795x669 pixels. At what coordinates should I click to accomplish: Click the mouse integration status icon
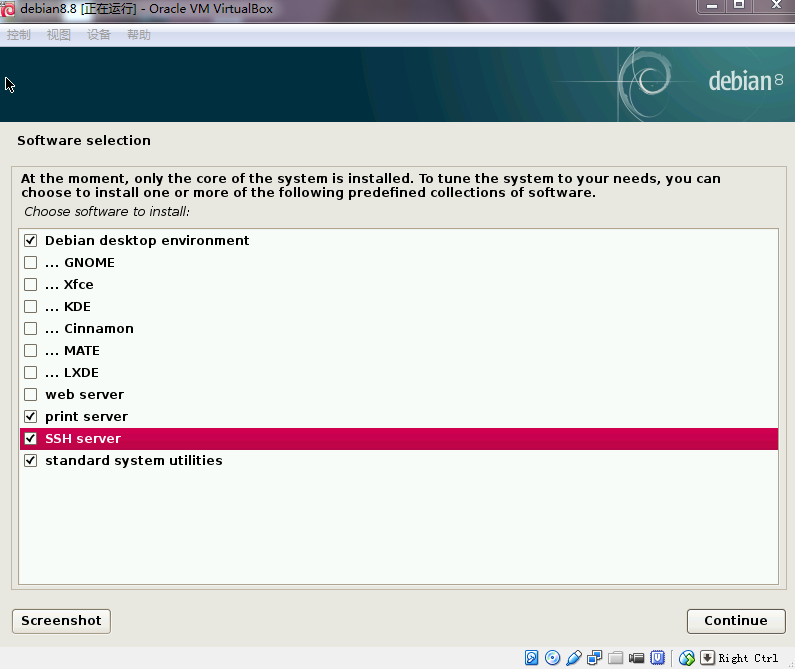point(687,658)
